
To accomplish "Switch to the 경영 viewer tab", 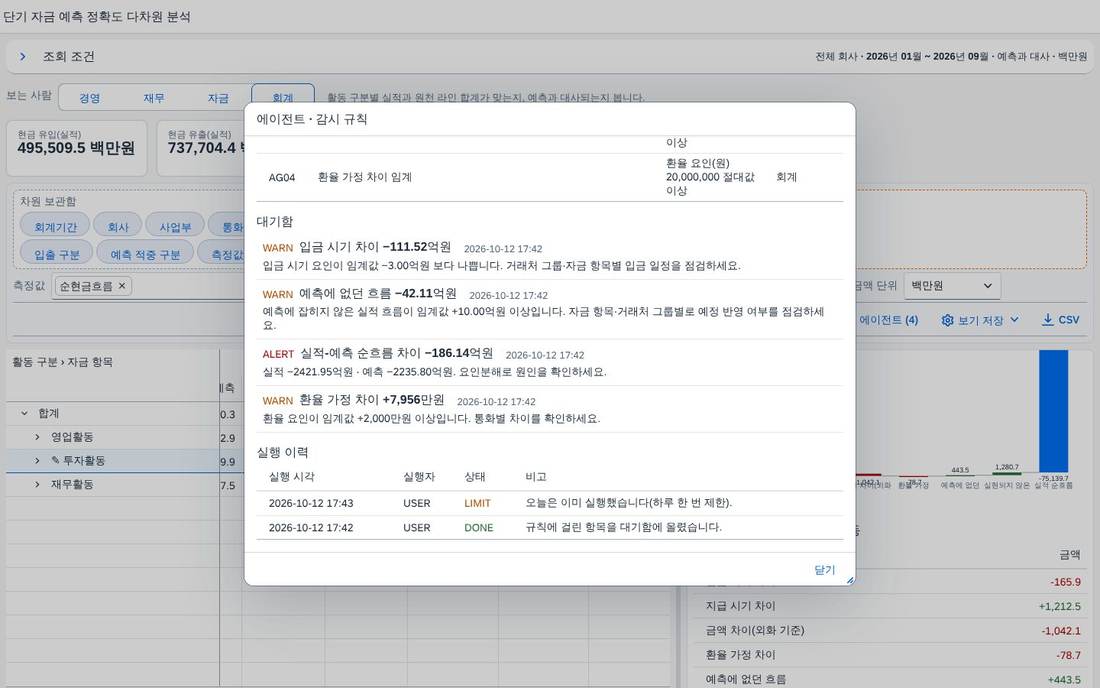I will [90, 98].
